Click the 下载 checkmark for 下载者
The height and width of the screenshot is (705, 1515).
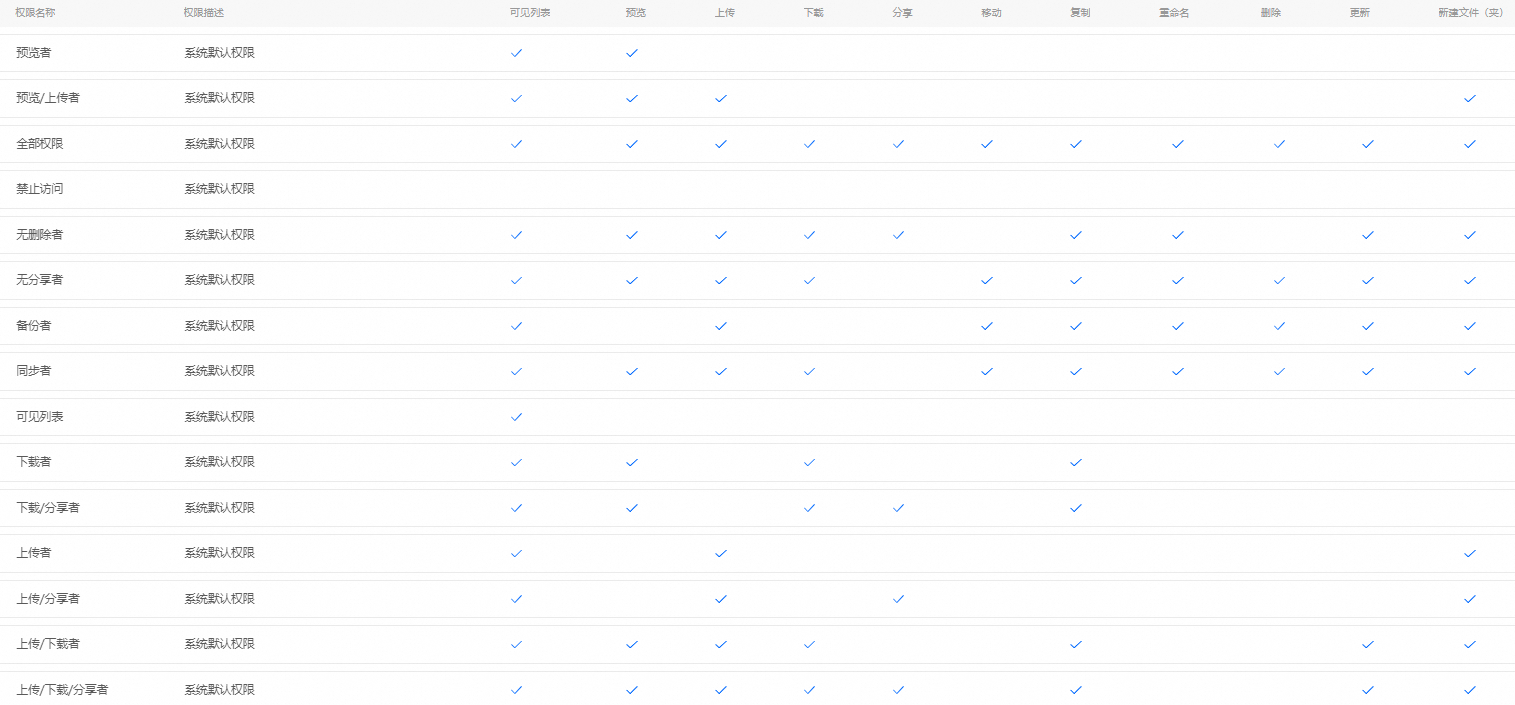tap(809, 462)
